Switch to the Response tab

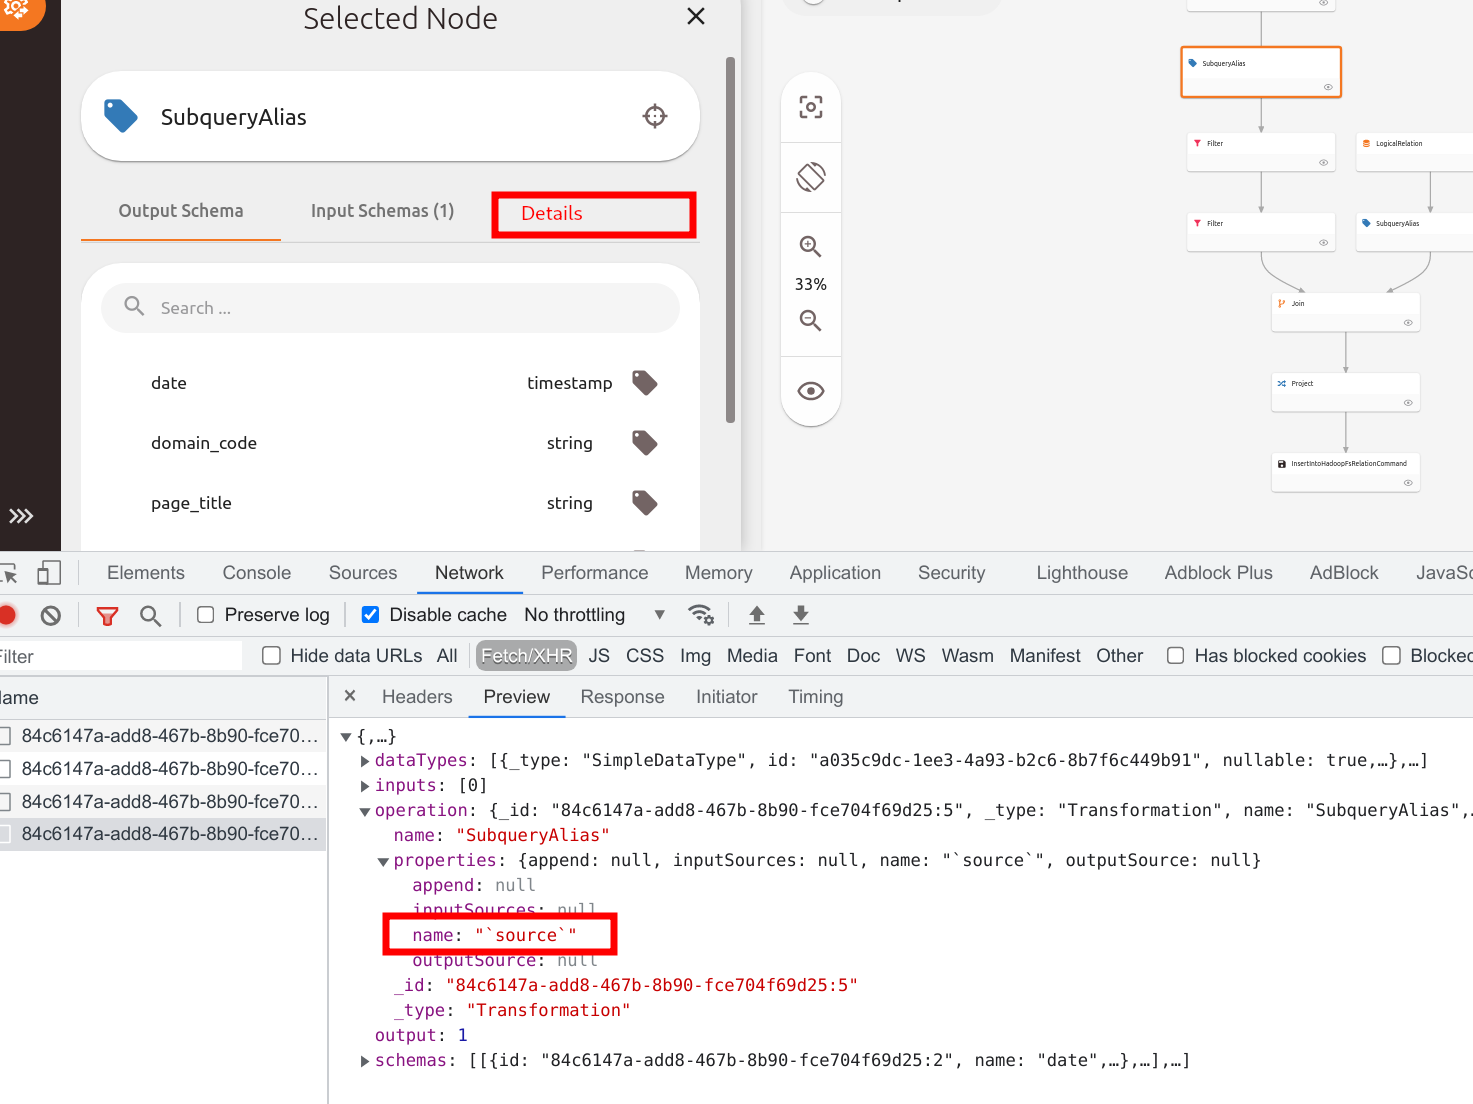click(622, 696)
